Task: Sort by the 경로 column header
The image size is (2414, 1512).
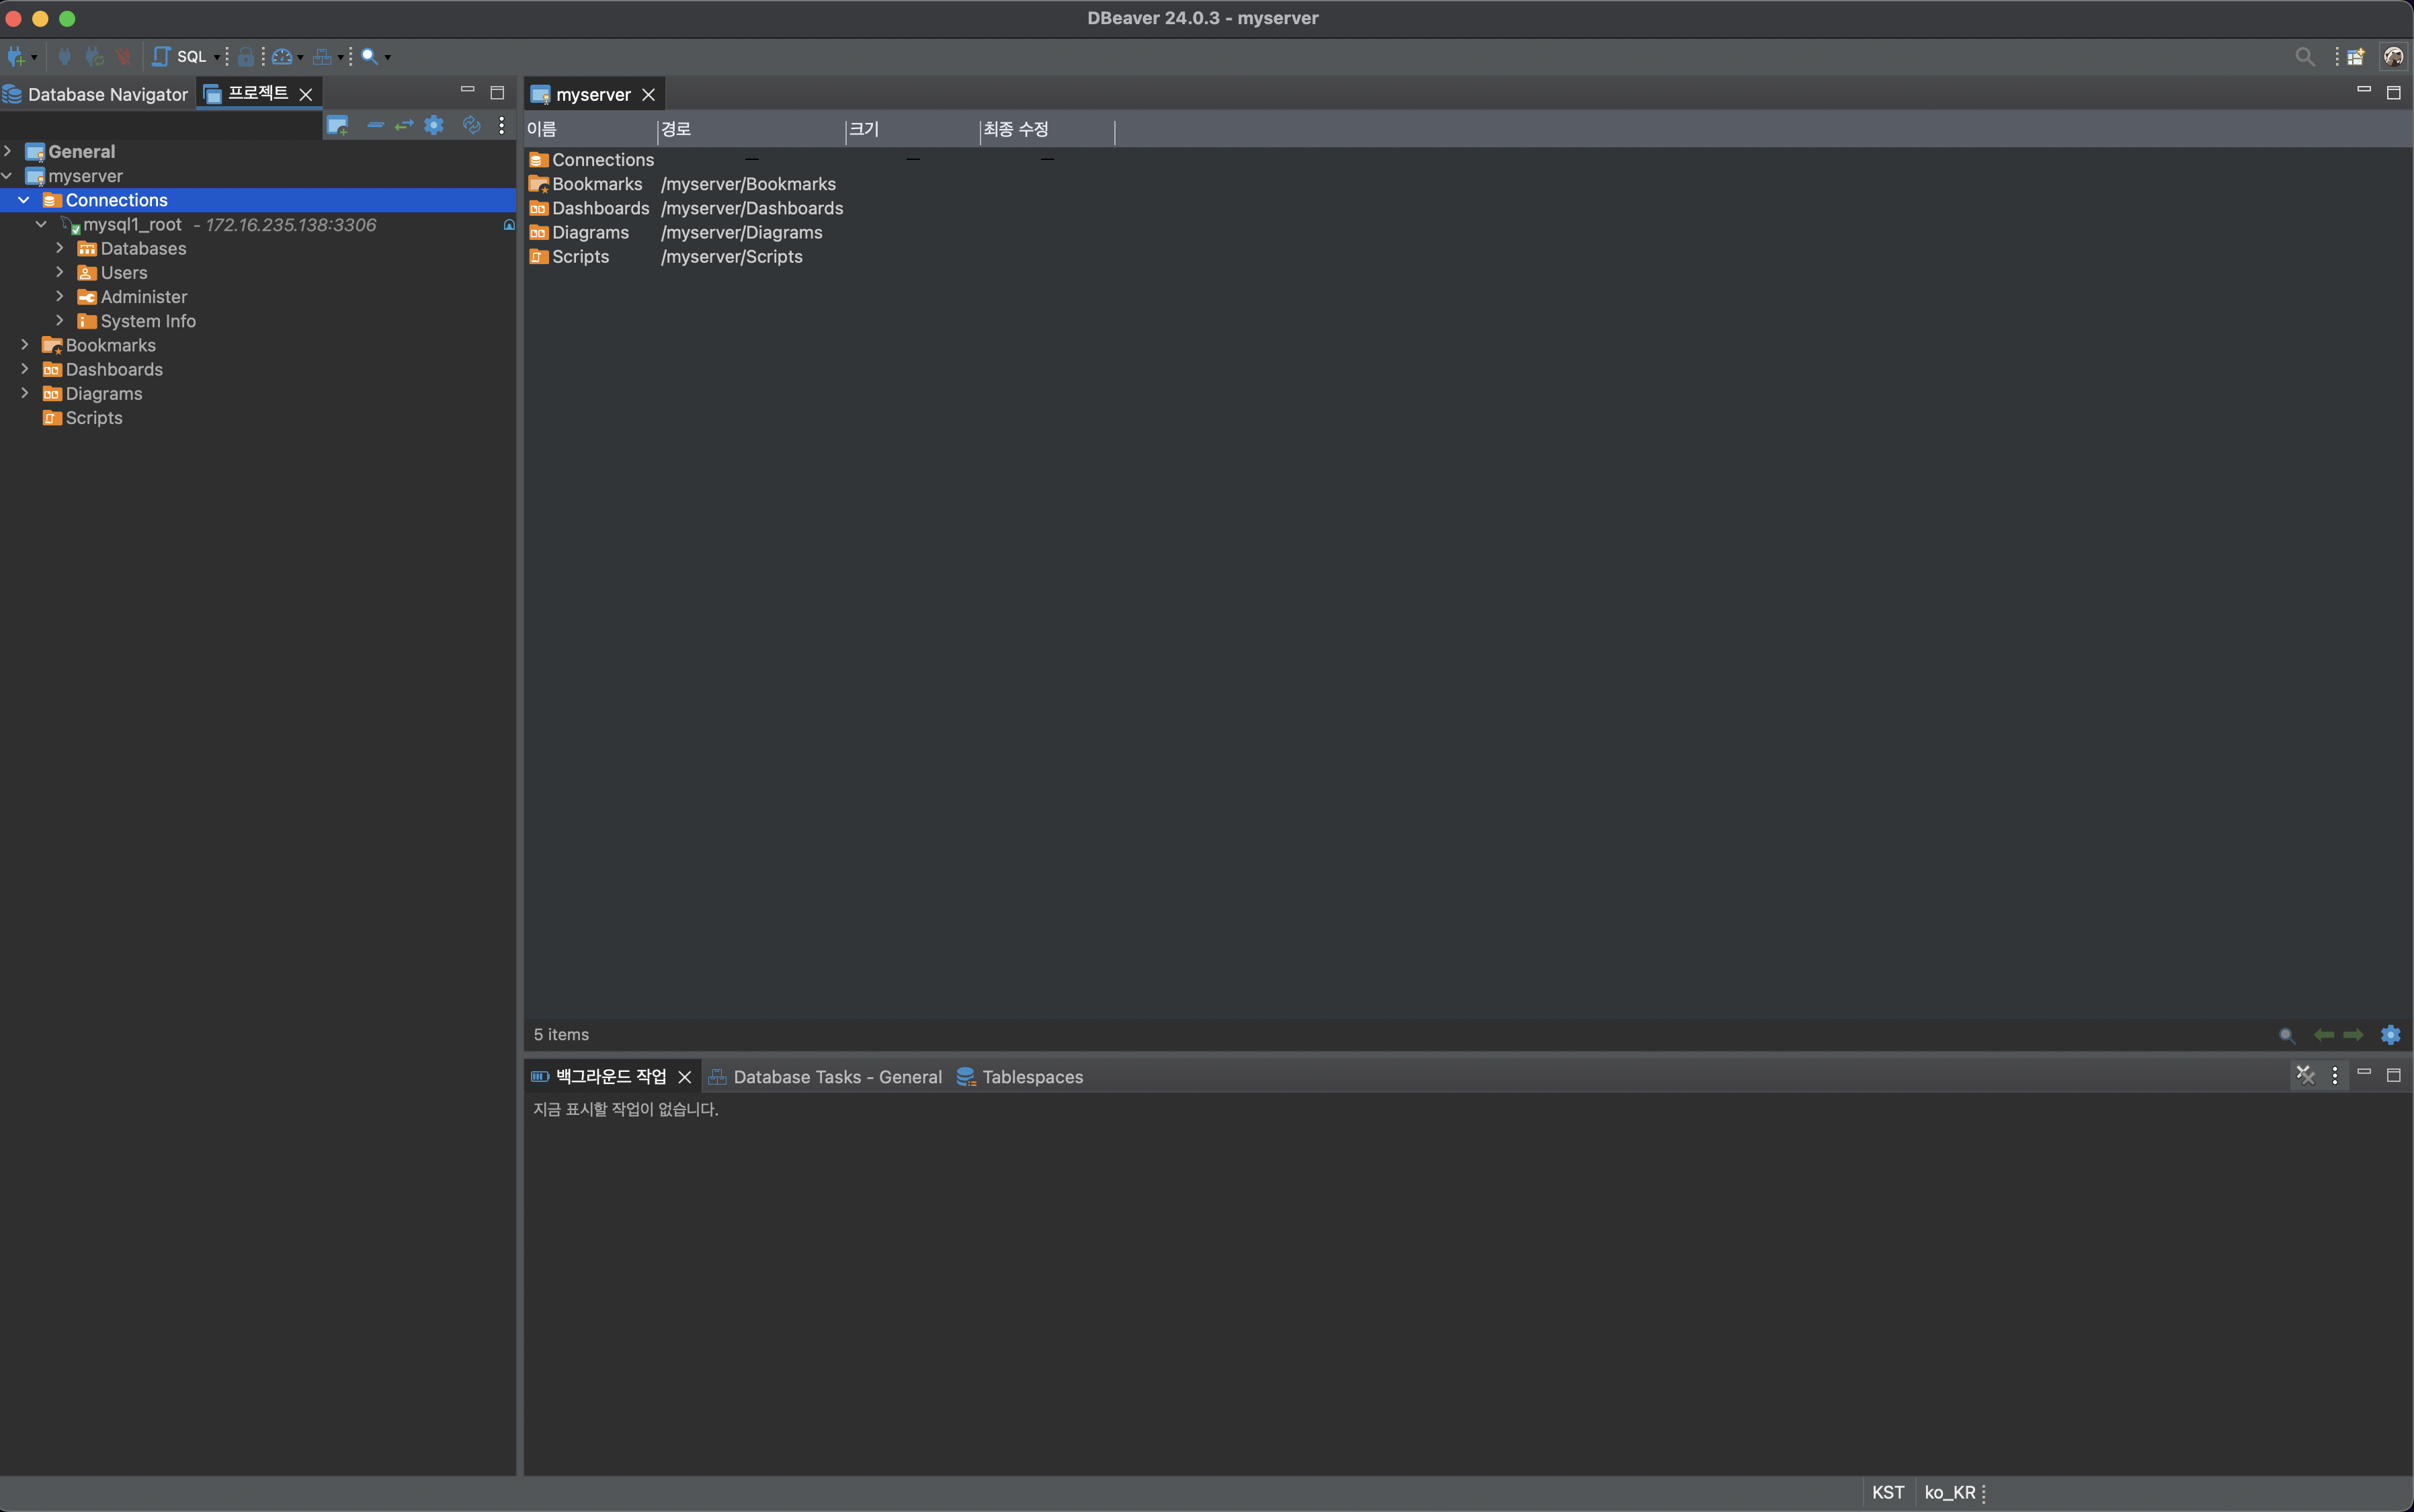Action: click(751, 129)
